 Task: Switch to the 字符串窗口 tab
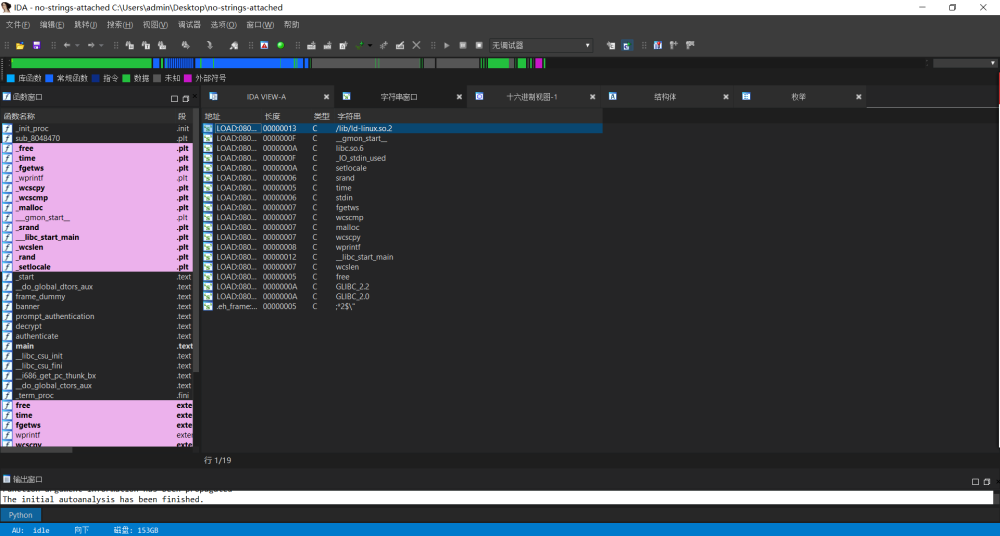[399, 97]
